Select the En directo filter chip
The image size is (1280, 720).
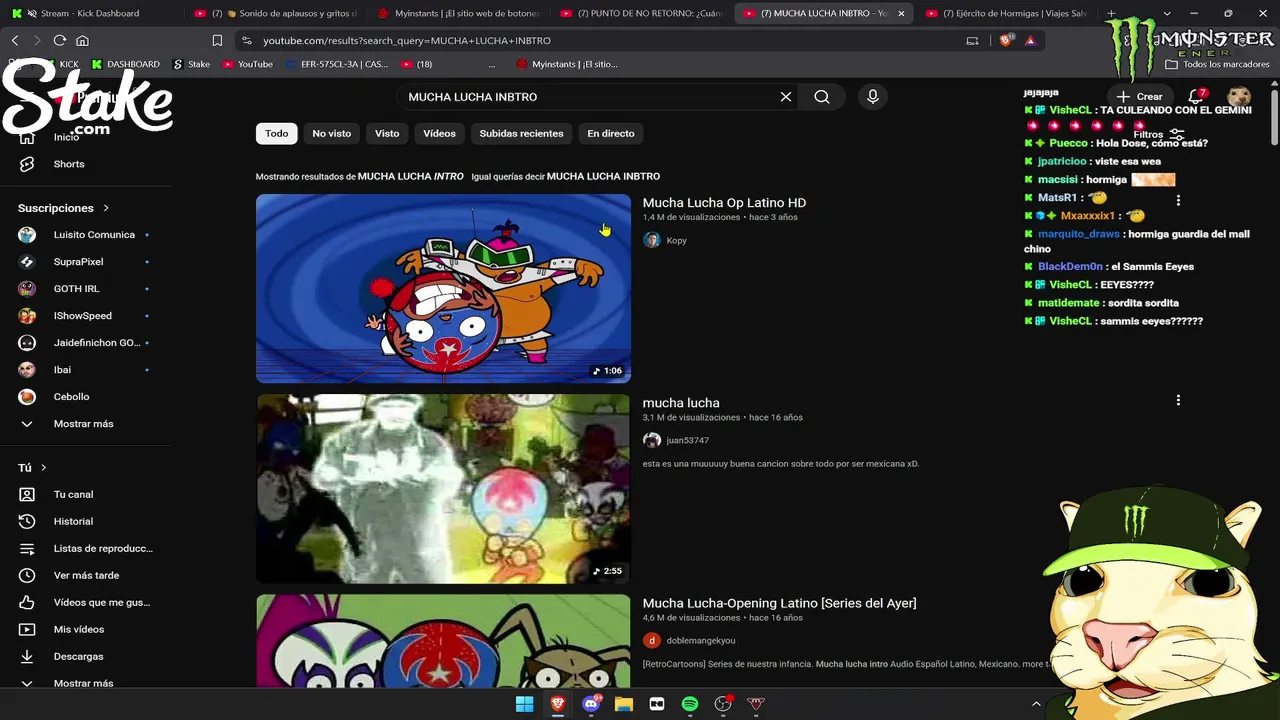(611, 133)
